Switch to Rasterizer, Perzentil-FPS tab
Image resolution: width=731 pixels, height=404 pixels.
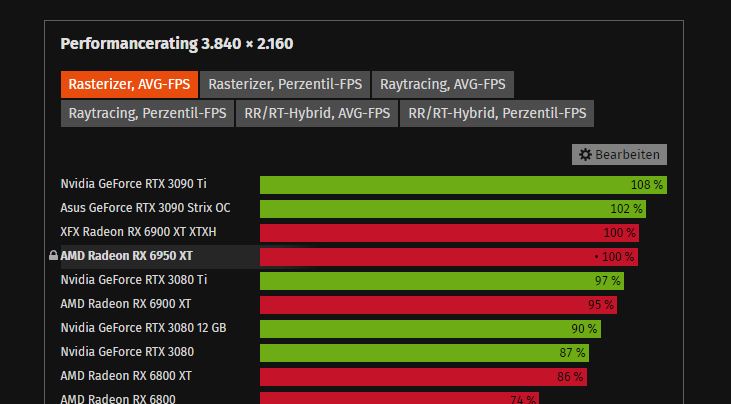285,84
